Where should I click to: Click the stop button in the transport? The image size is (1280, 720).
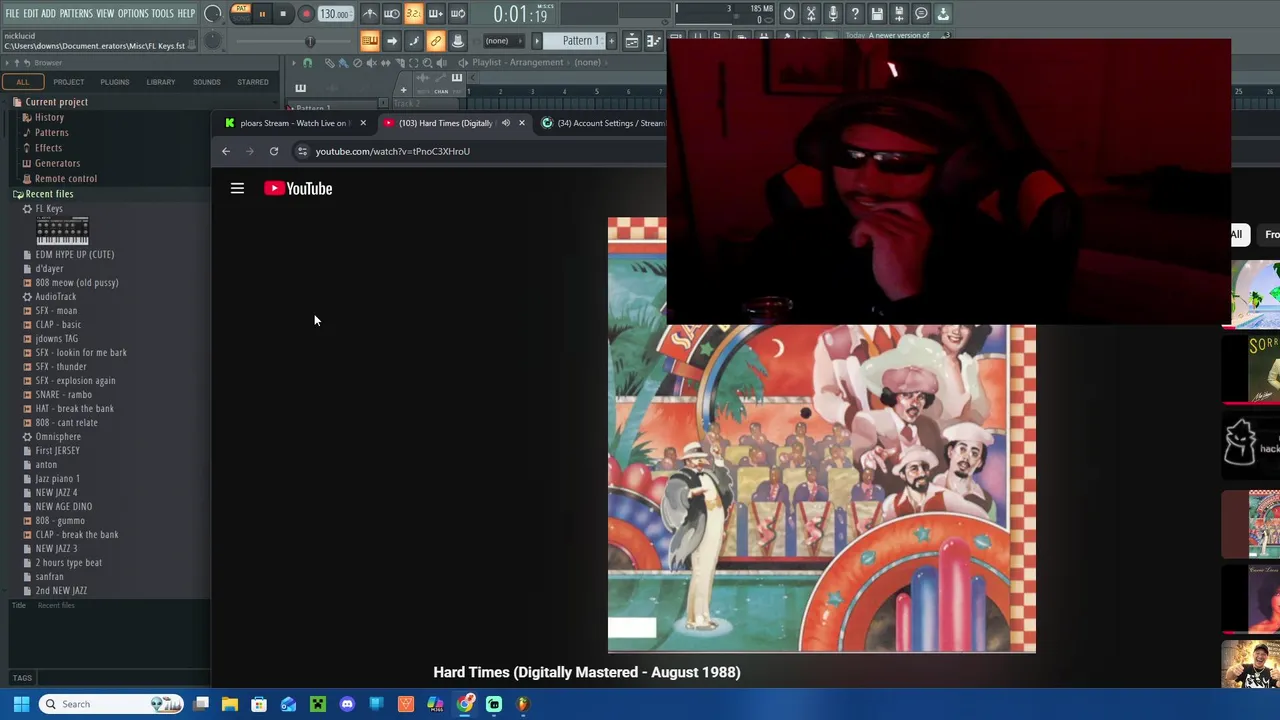(x=283, y=14)
